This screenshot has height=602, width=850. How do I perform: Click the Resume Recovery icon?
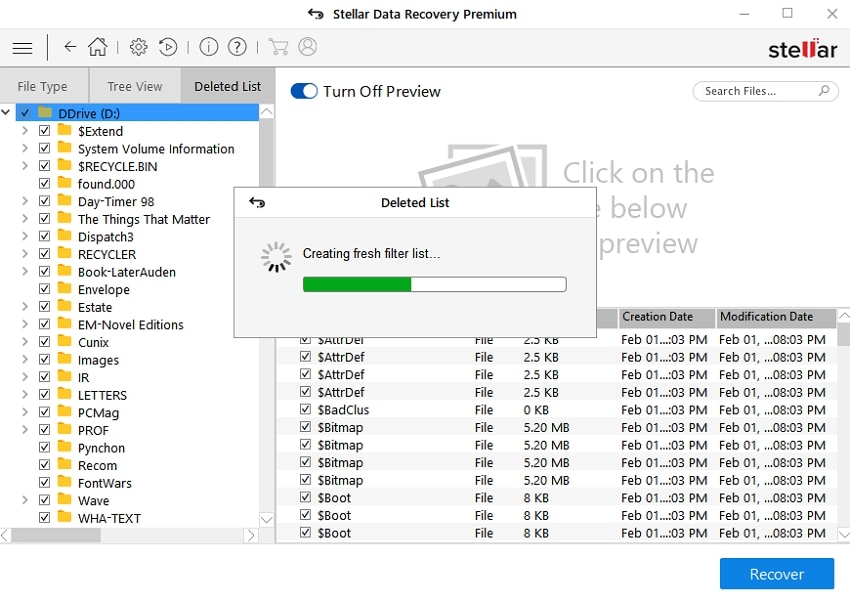(170, 46)
